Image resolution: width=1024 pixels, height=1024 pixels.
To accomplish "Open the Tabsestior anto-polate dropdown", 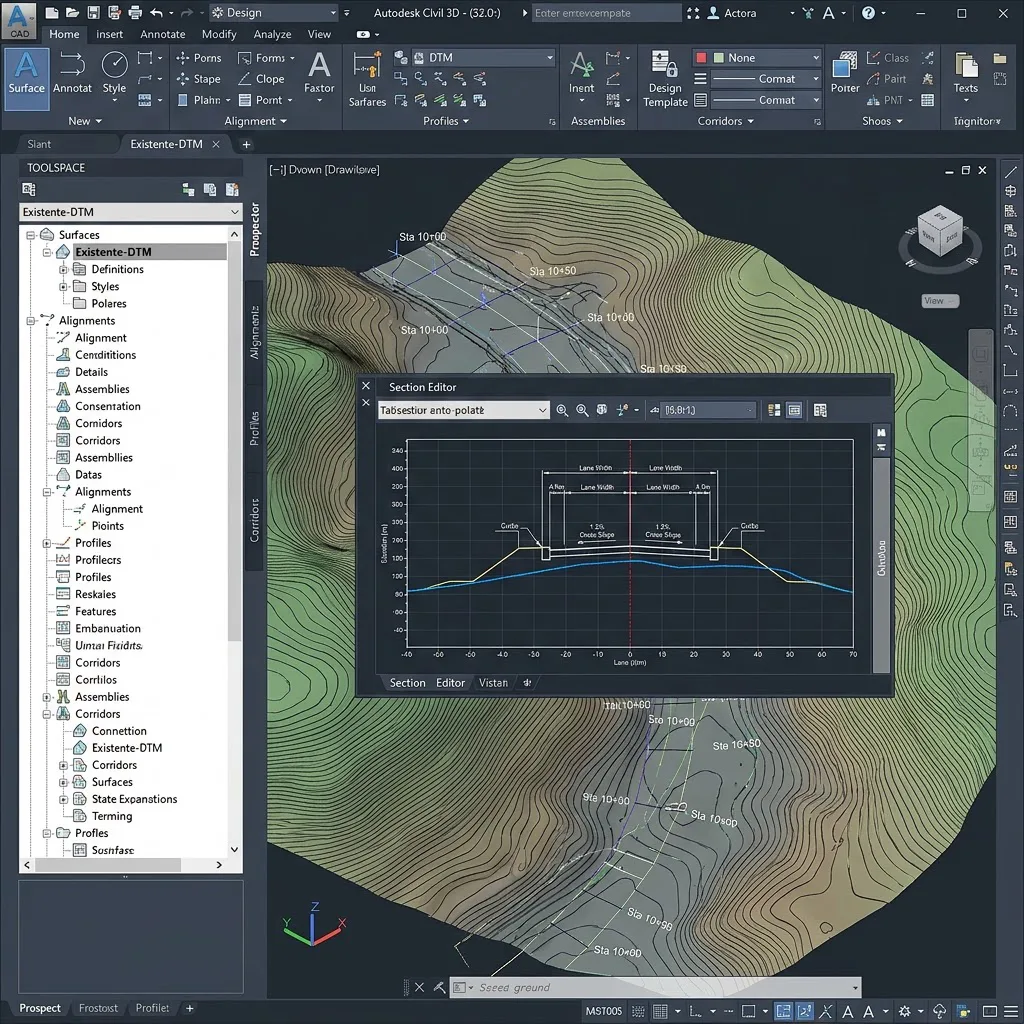I will [464, 410].
